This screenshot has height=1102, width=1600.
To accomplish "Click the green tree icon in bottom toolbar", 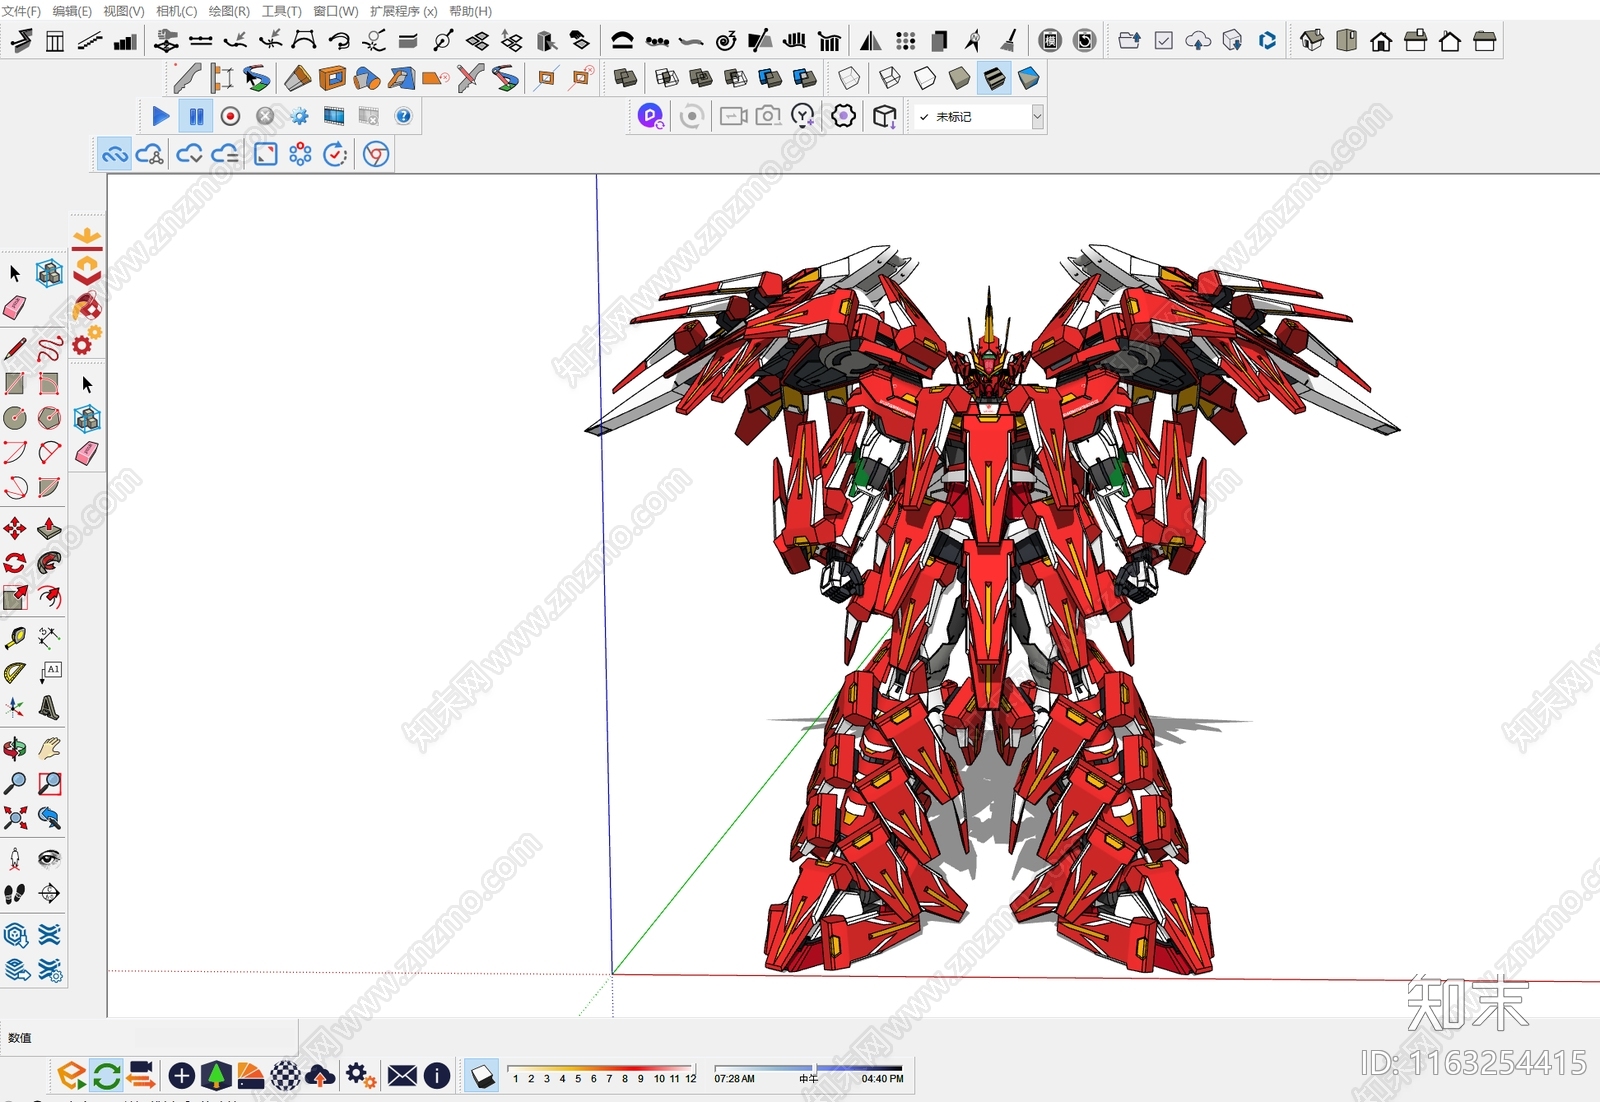I will (x=216, y=1076).
